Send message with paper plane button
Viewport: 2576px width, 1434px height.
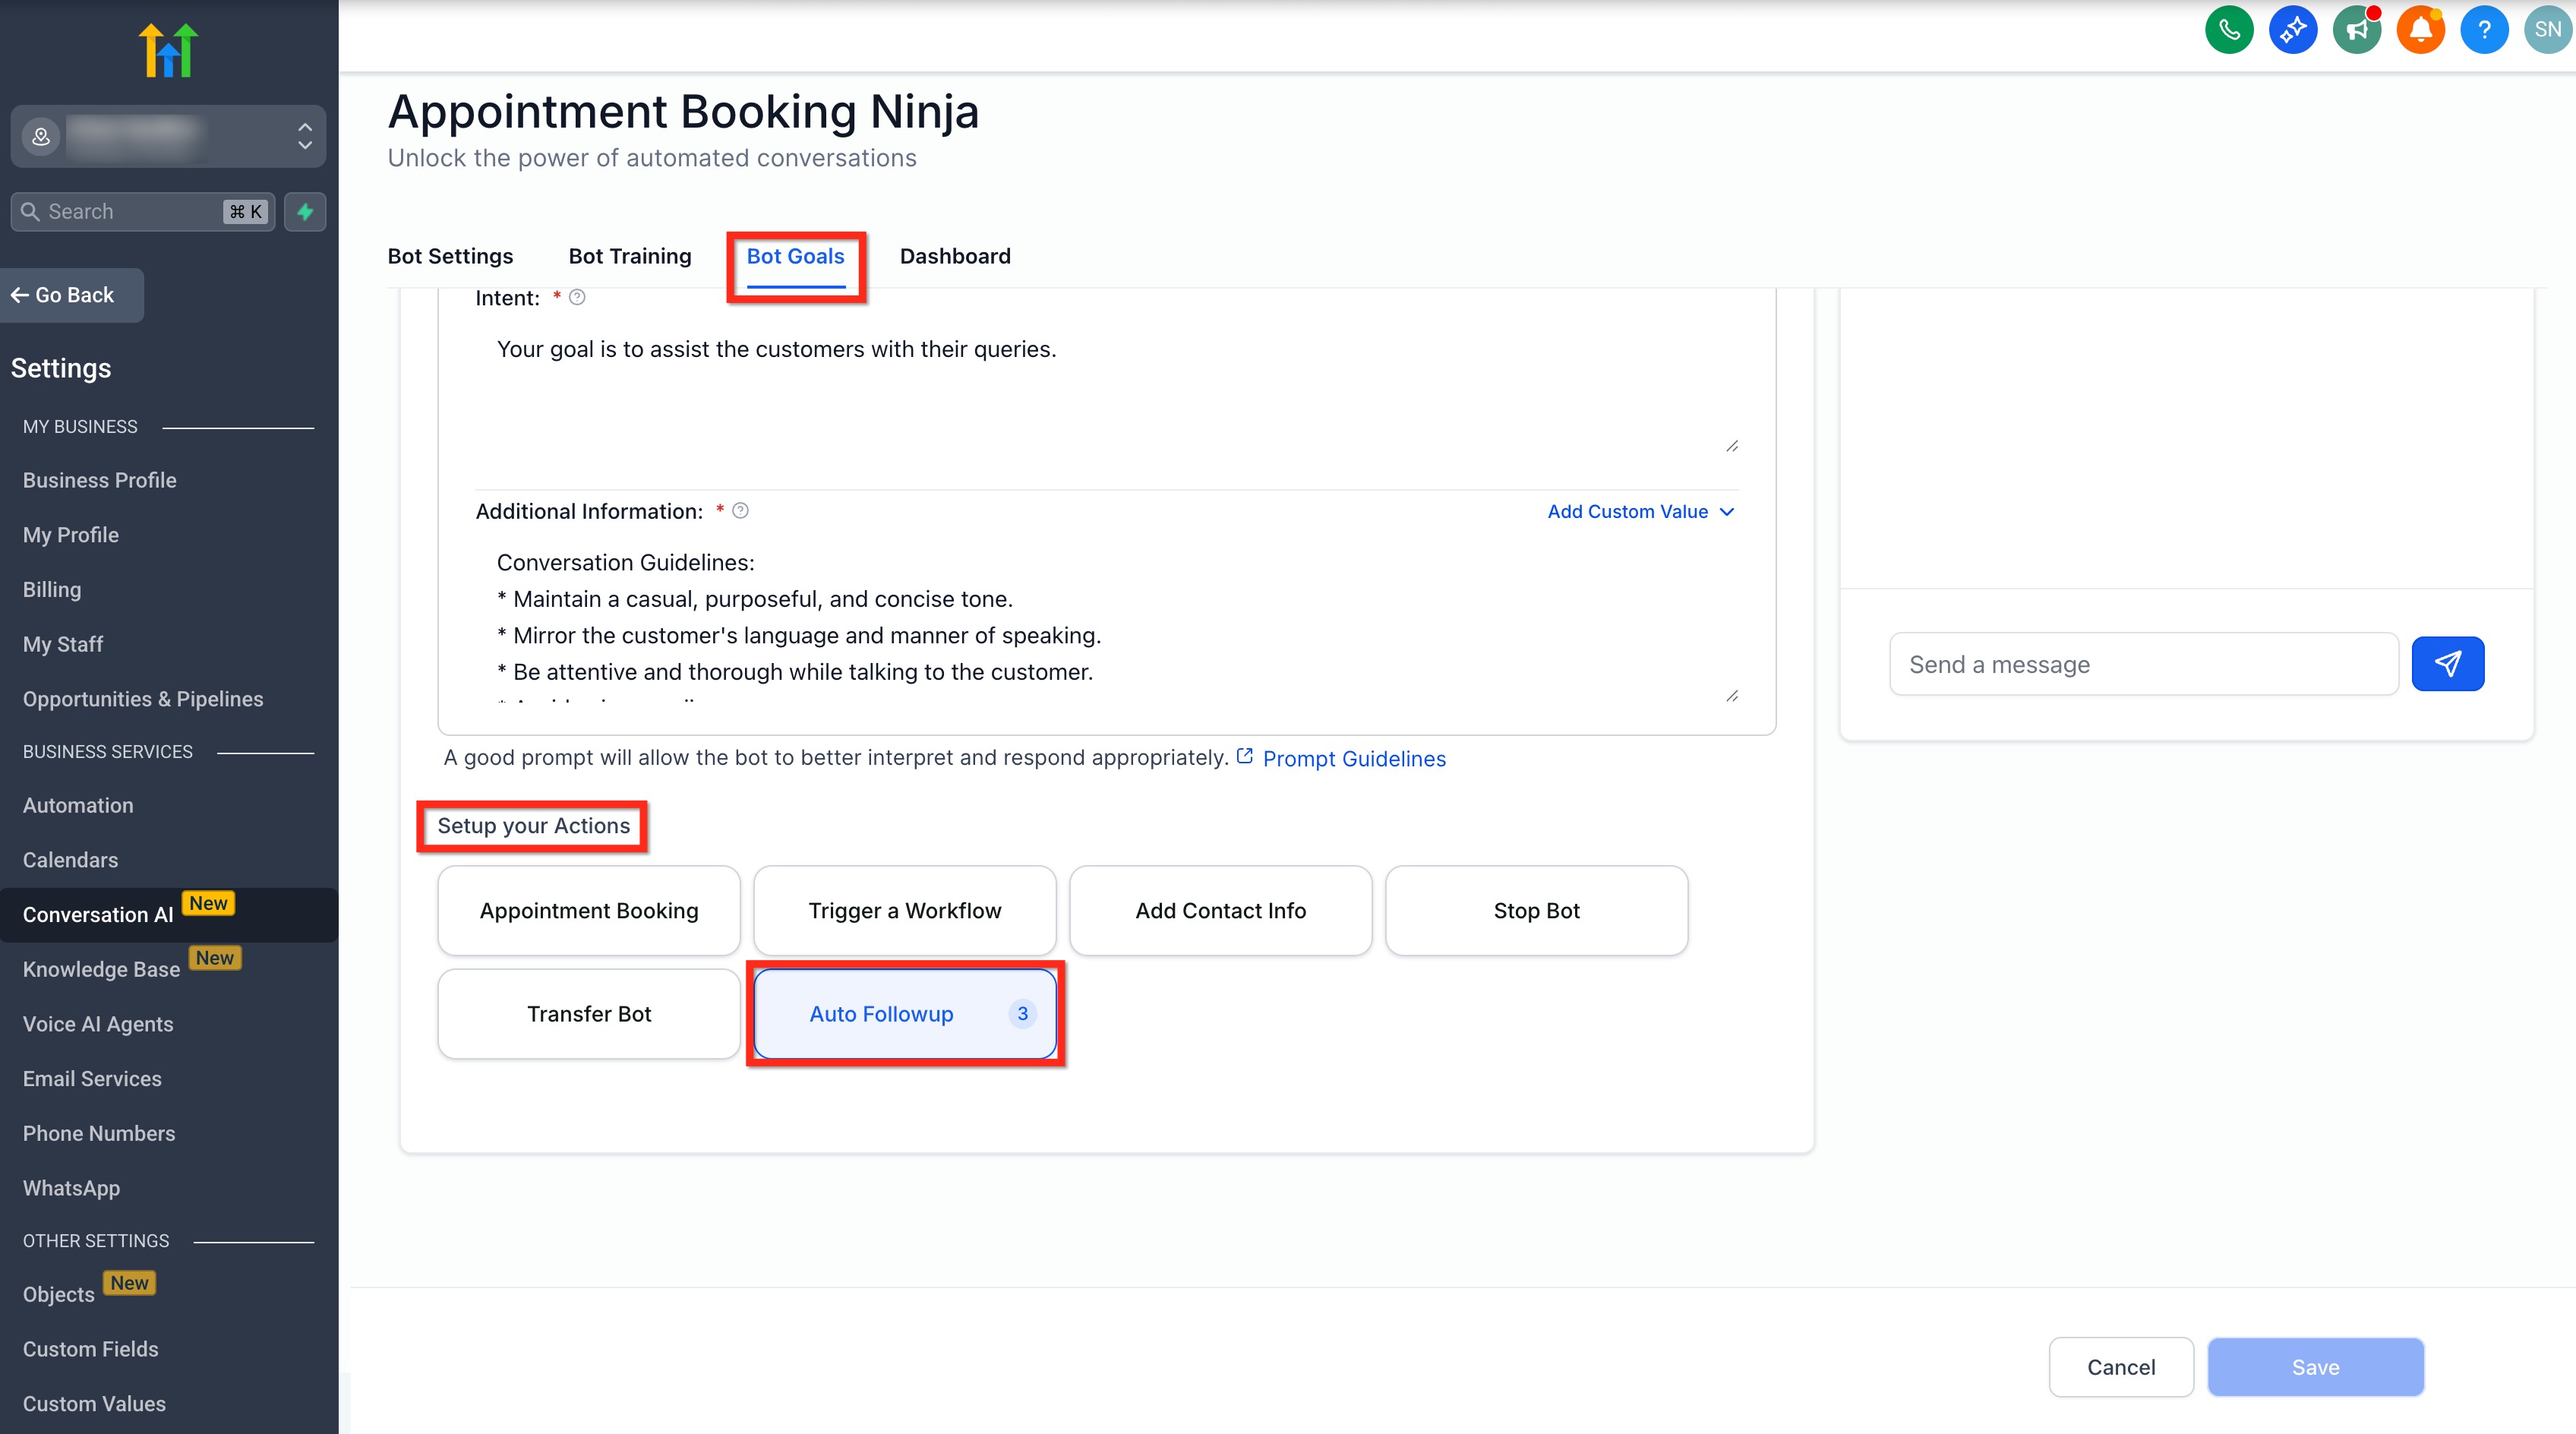(x=2447, y=664)
